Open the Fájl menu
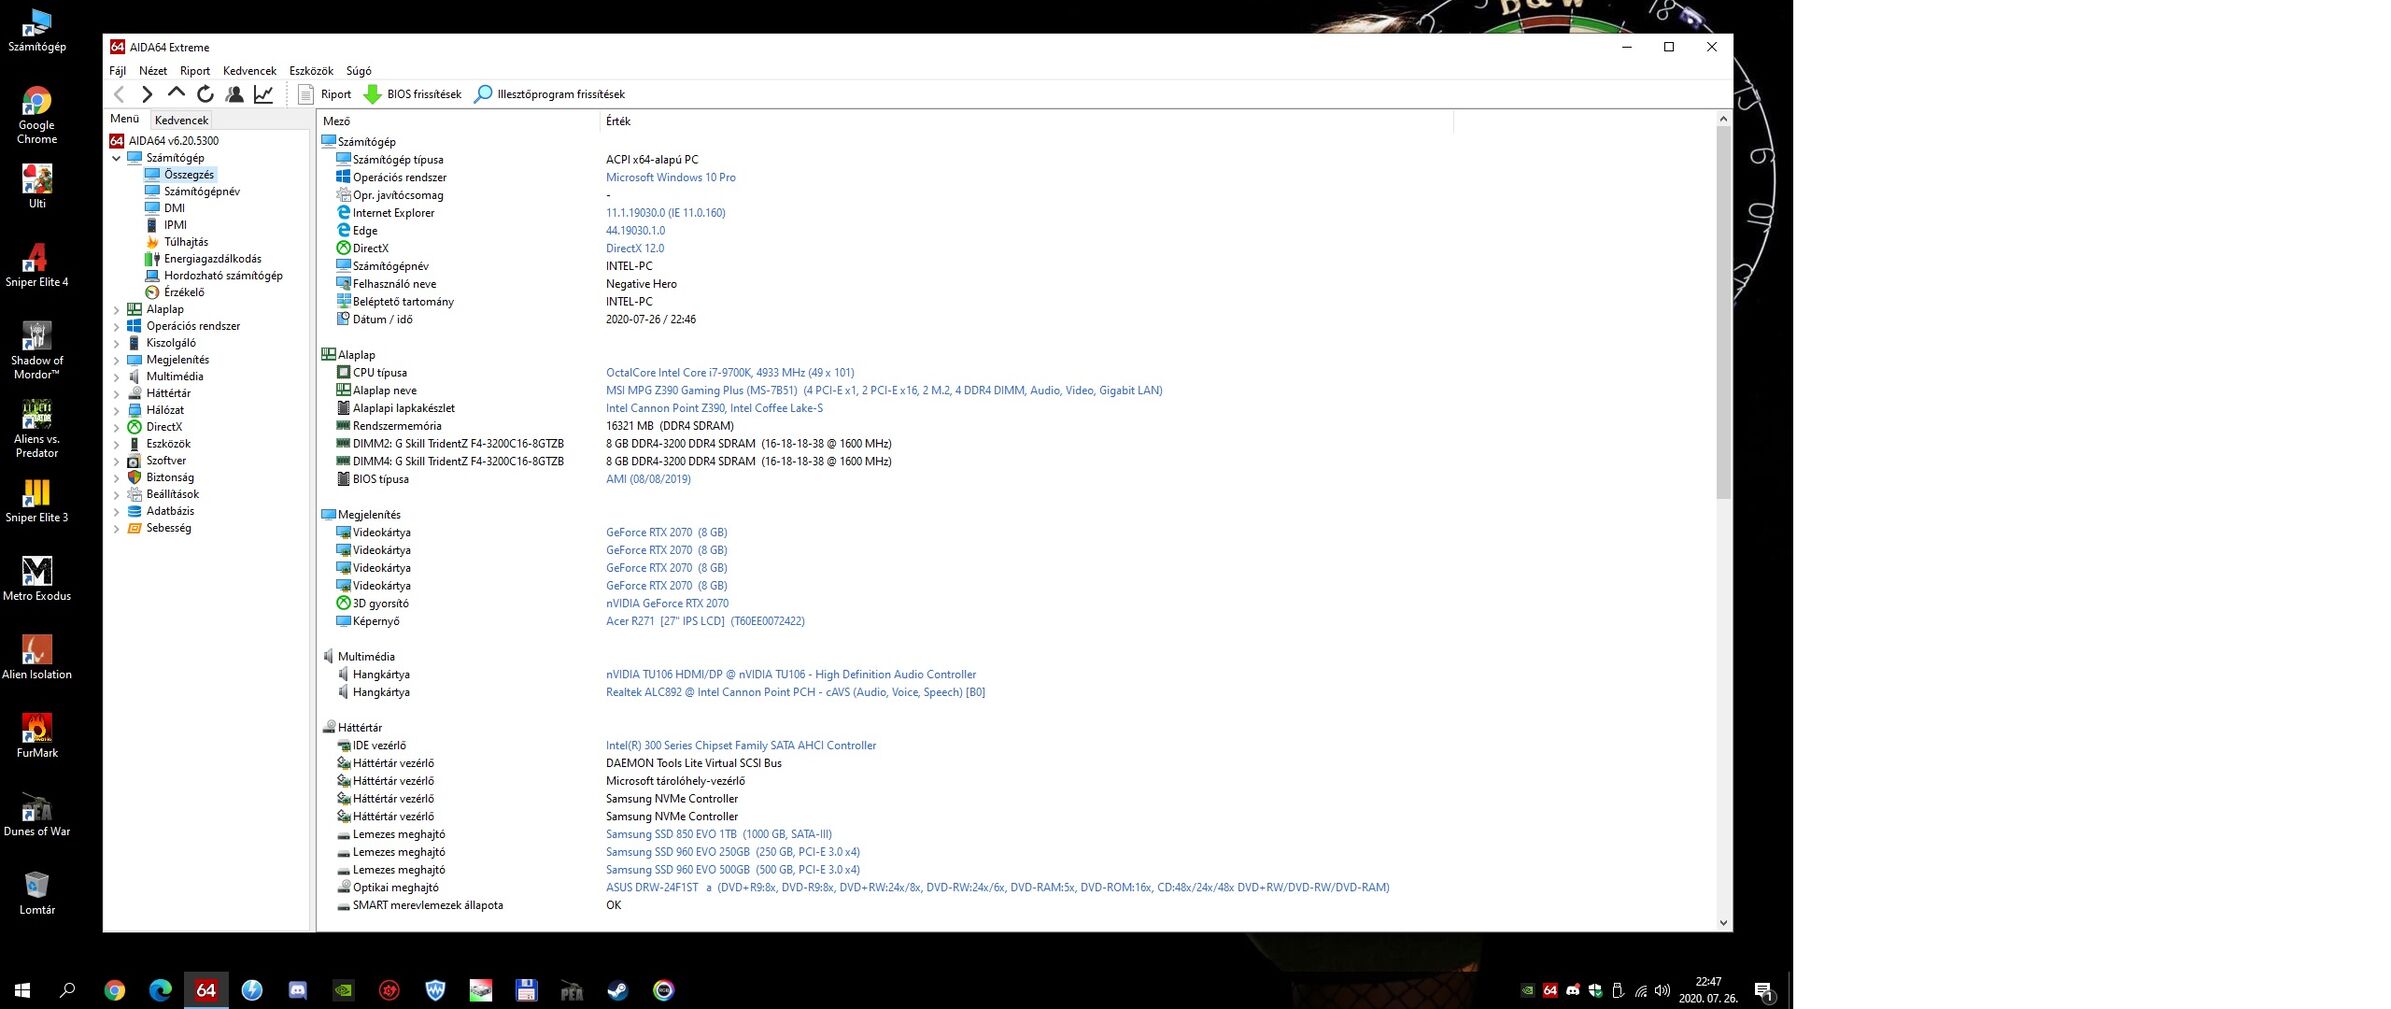Viewport: 2391px width, 1009px height. 117,71
